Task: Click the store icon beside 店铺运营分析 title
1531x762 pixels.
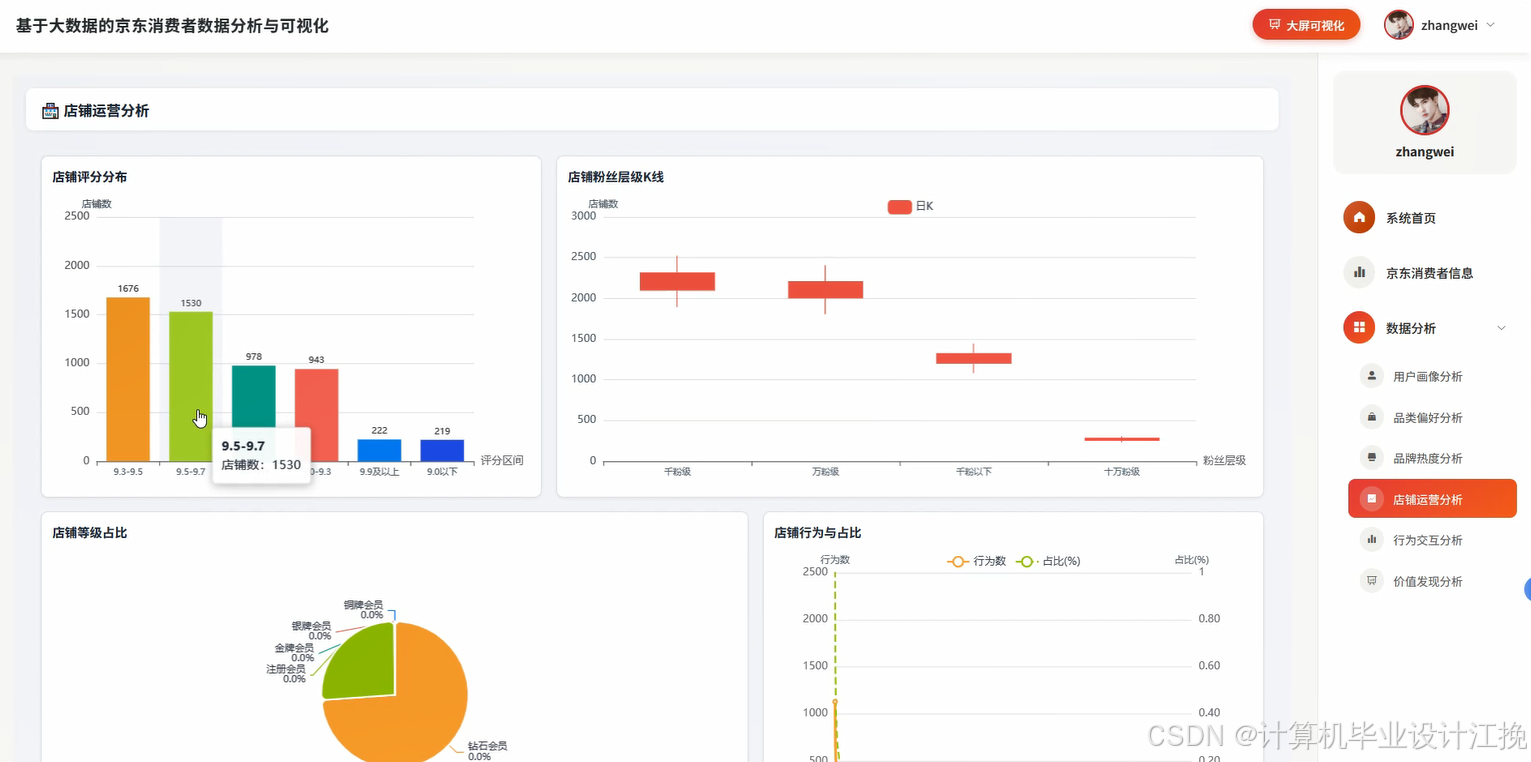Action: tap(50, 111)
